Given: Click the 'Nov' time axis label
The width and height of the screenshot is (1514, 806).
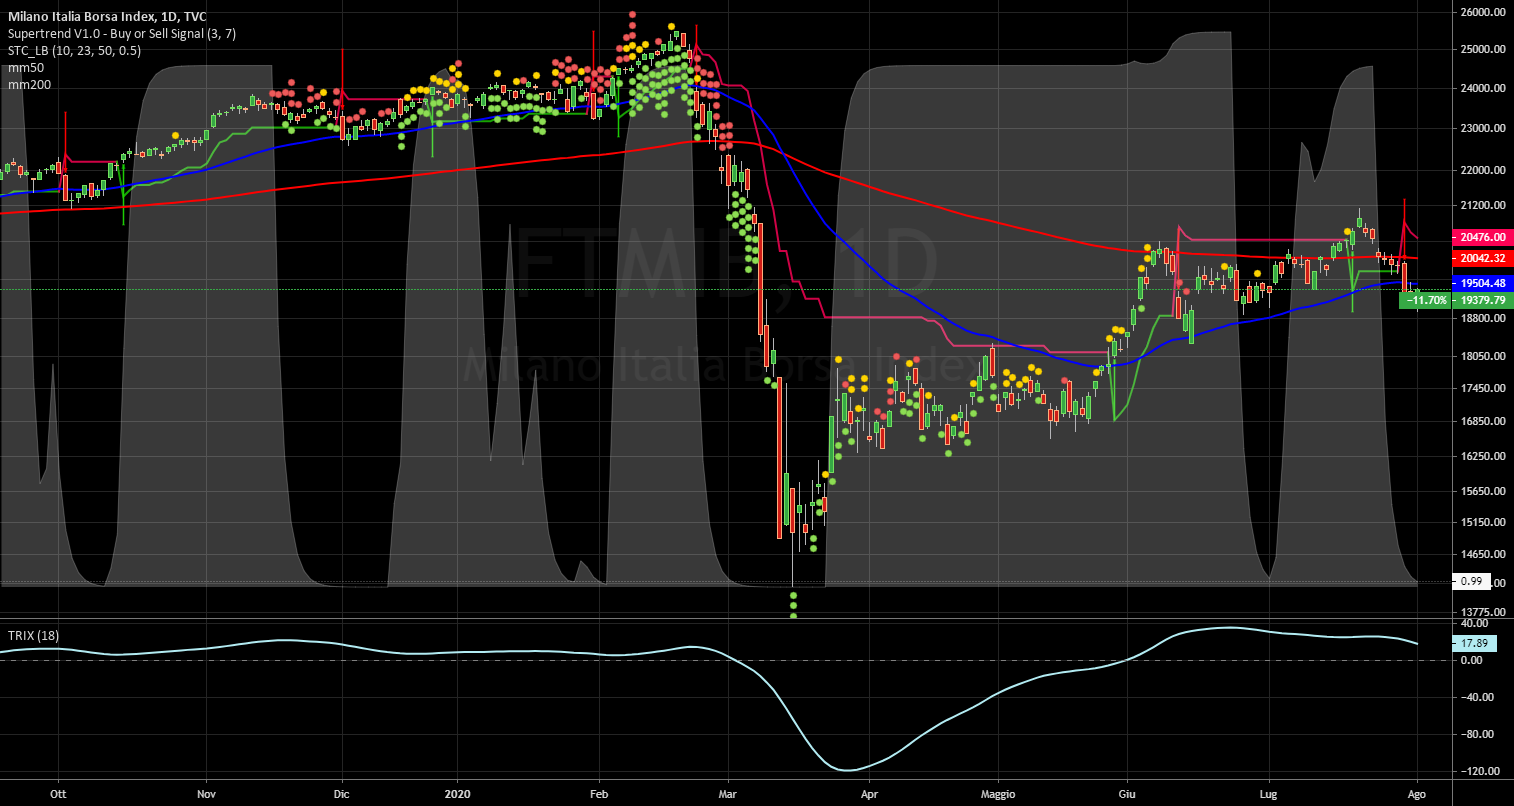Looking at the screenshot, I should coord(205,792).
